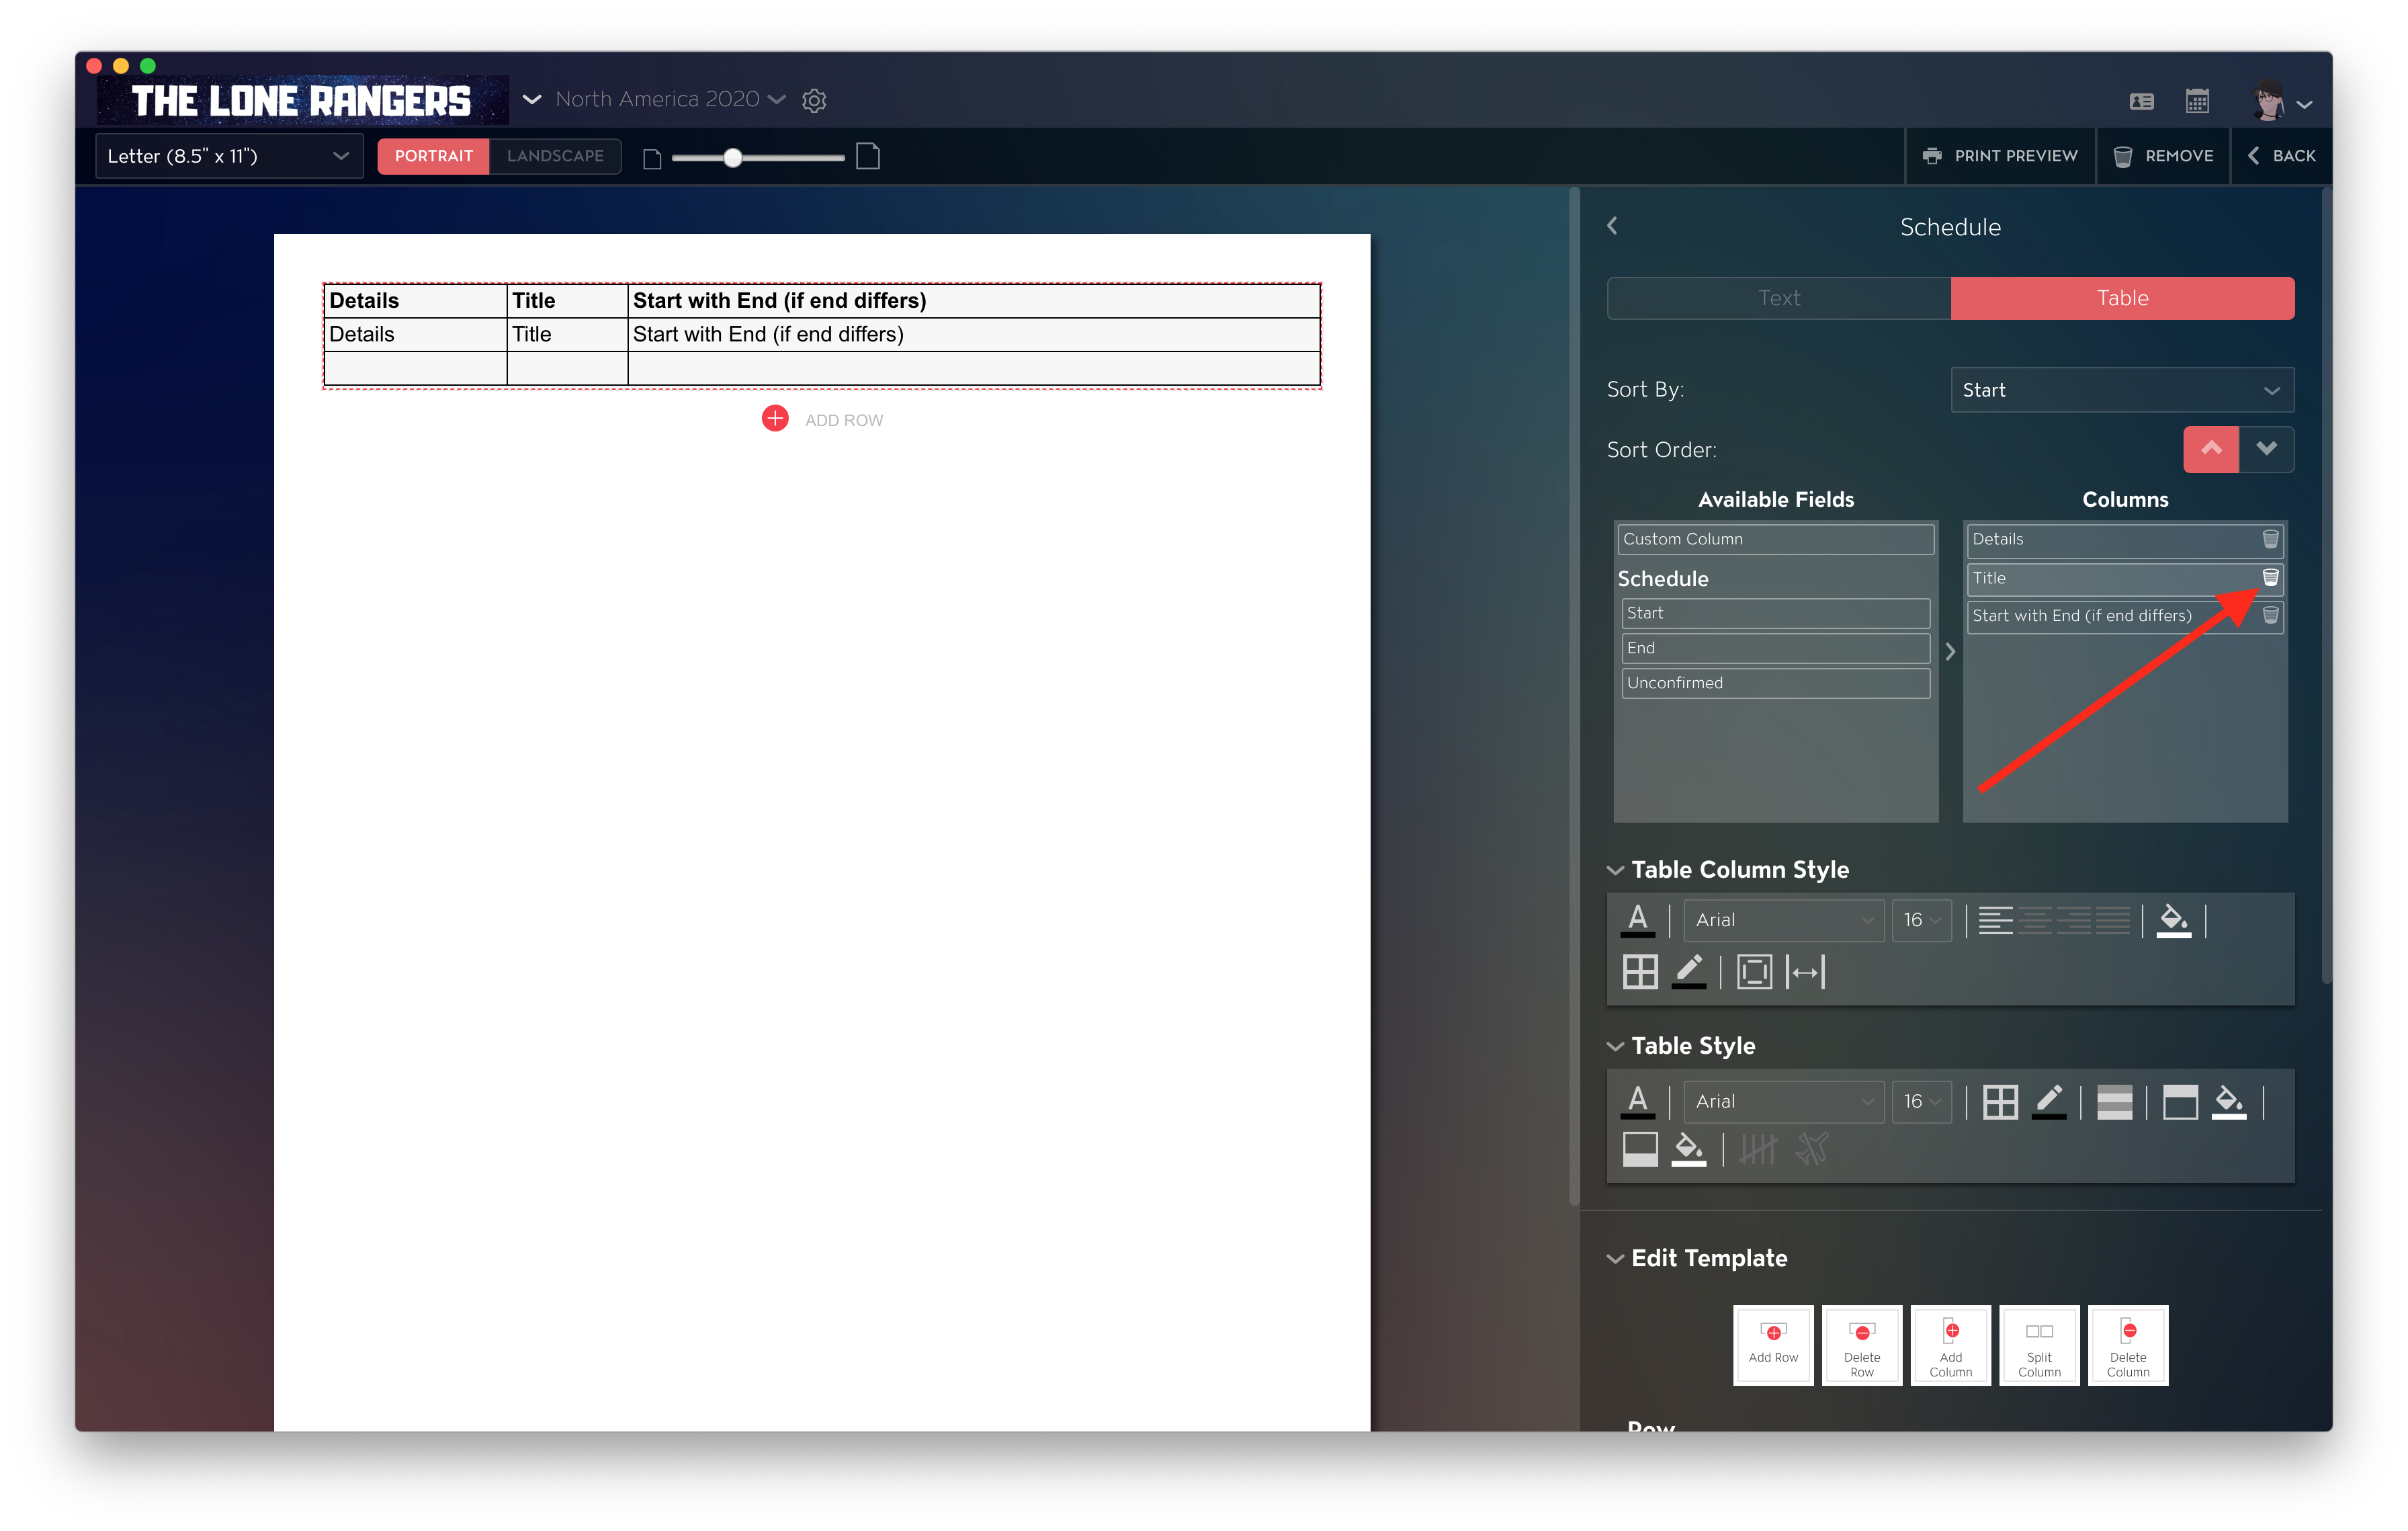The height and width of the screenshot is (1531, 2408).
Task: Open the user avatar menu
Action: (2281, 102)
